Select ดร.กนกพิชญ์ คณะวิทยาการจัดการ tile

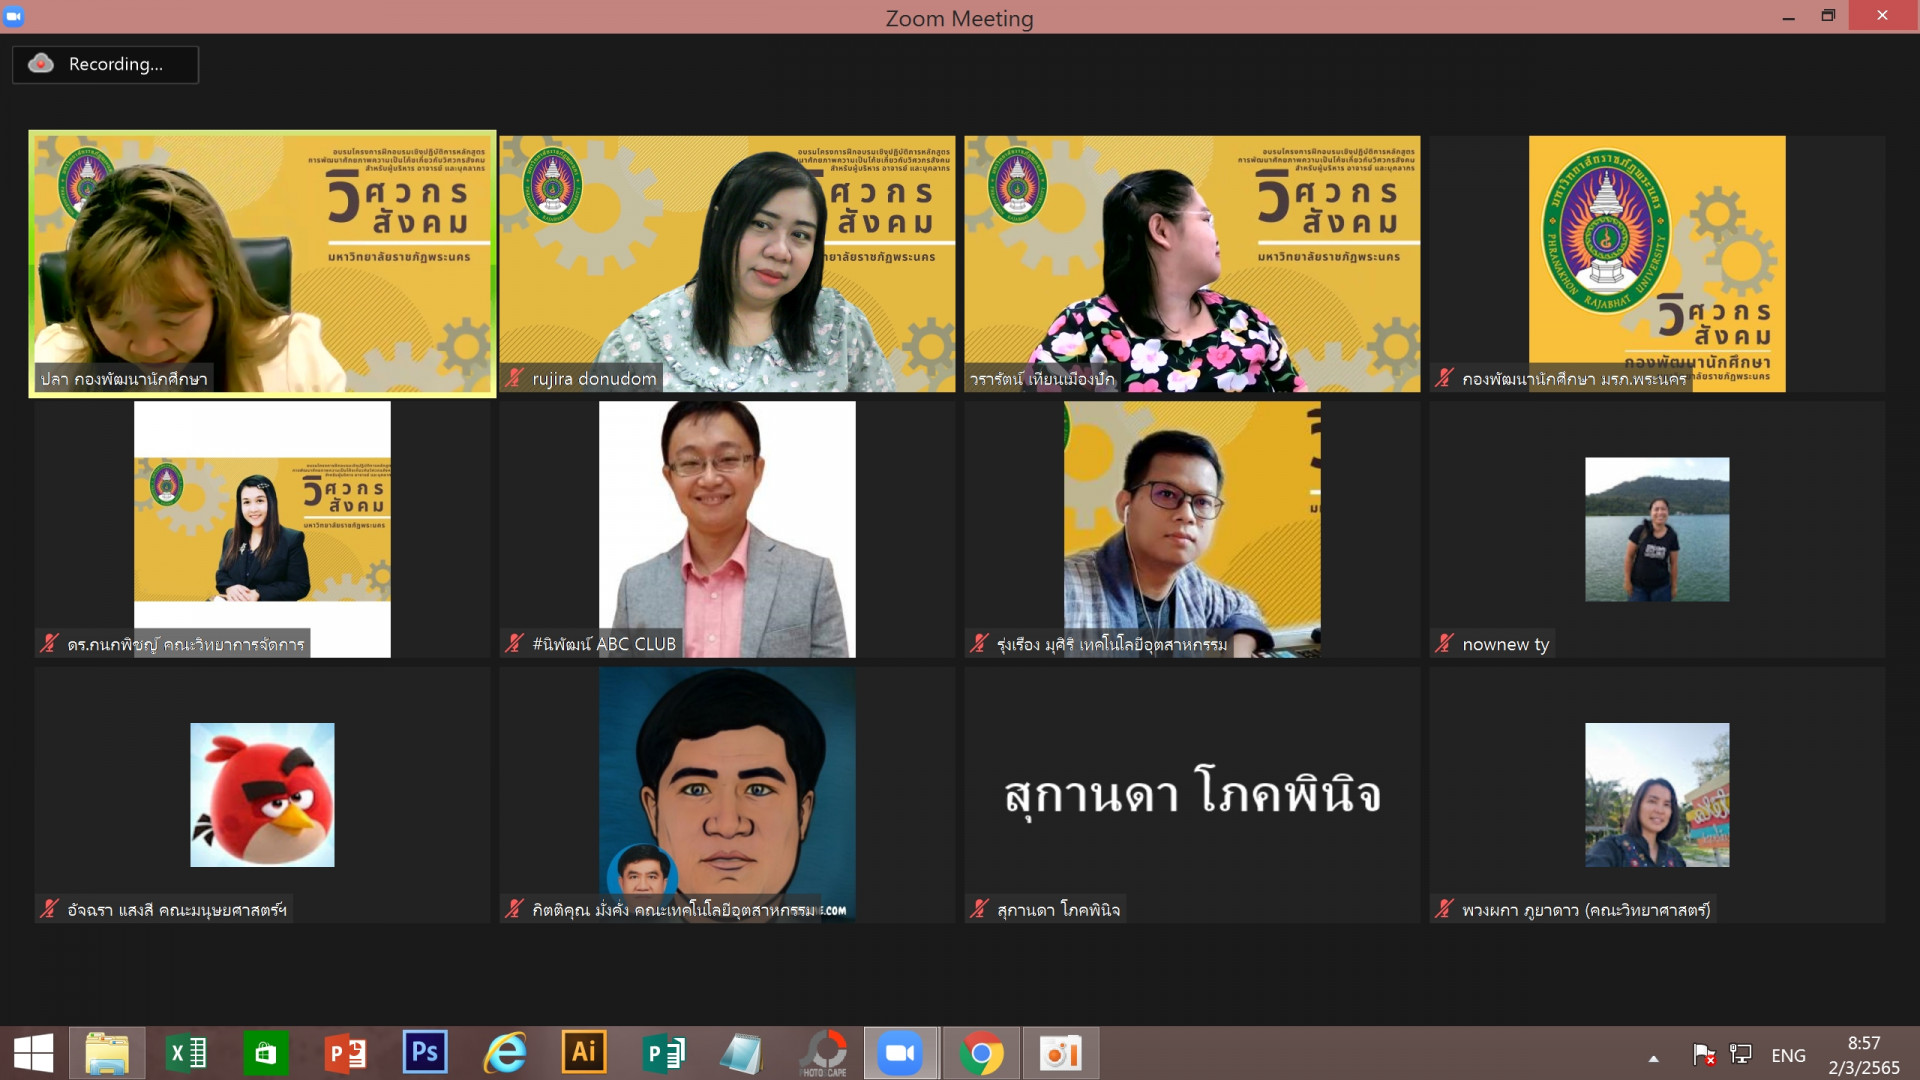pos(262,529)
